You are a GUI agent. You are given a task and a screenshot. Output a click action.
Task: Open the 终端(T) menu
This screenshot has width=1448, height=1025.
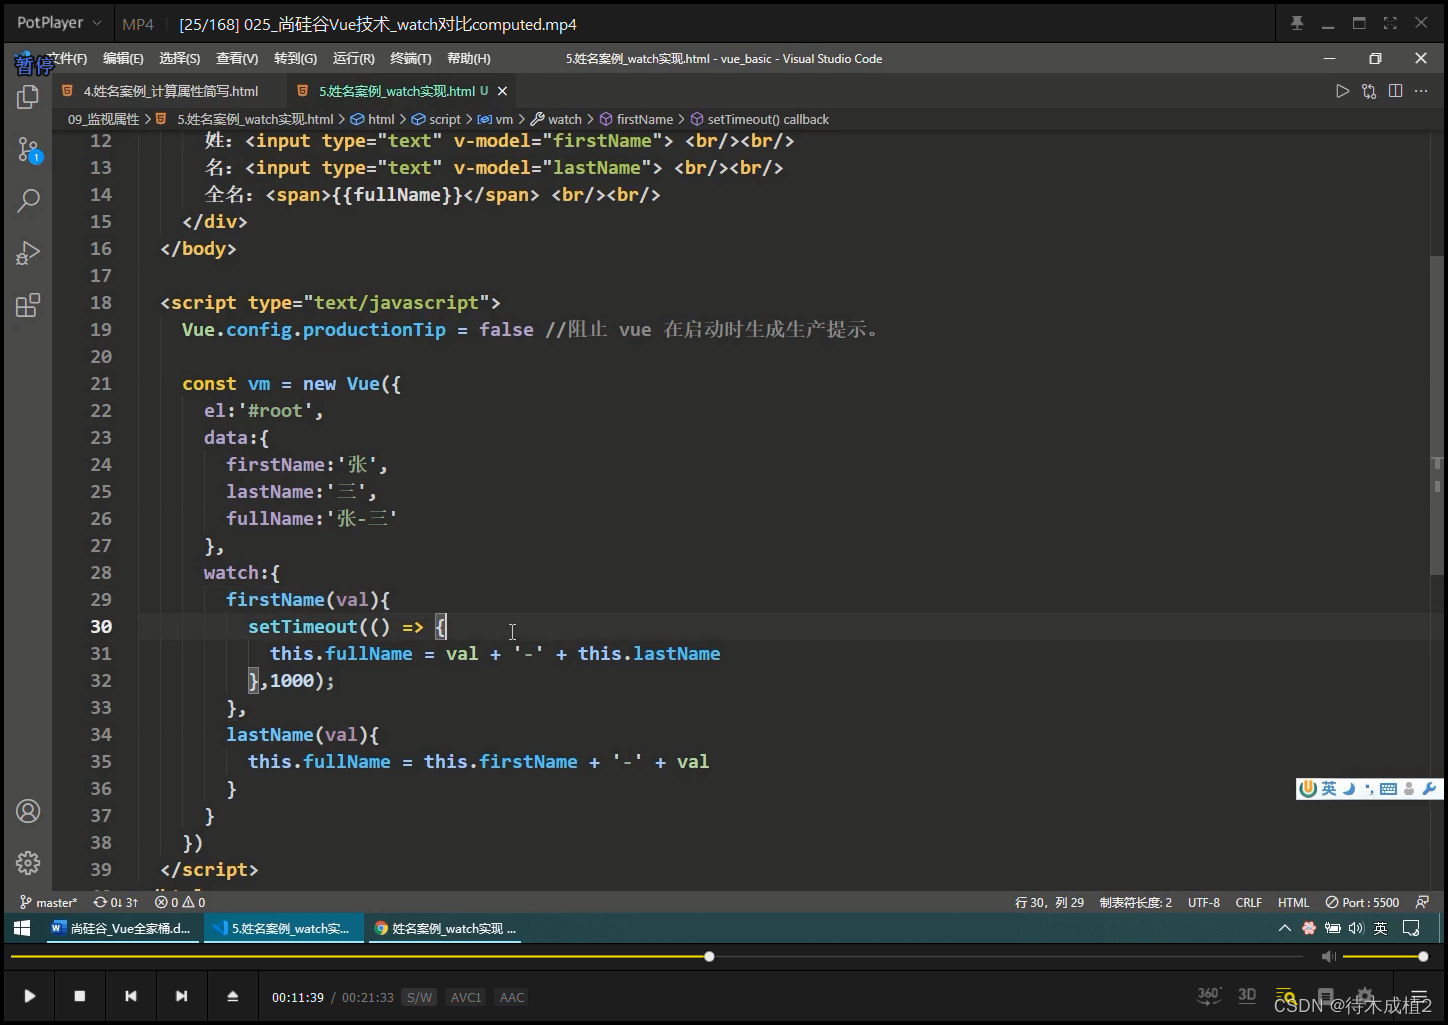click(x=411, y=59)
